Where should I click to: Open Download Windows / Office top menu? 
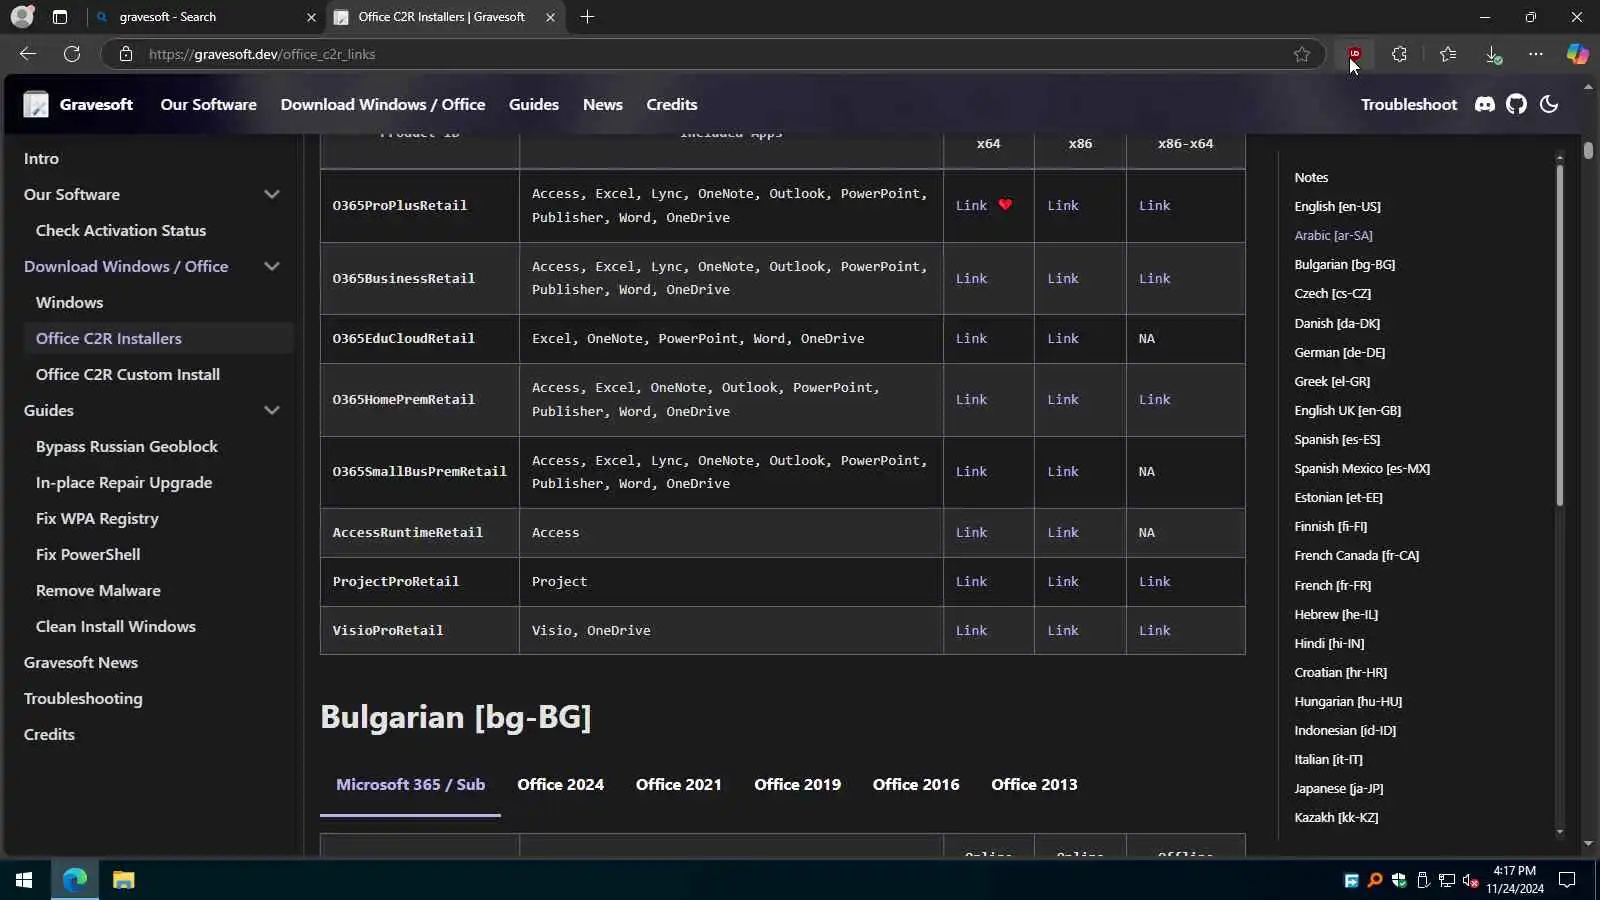pyautogui.click(x=382, y=104)
